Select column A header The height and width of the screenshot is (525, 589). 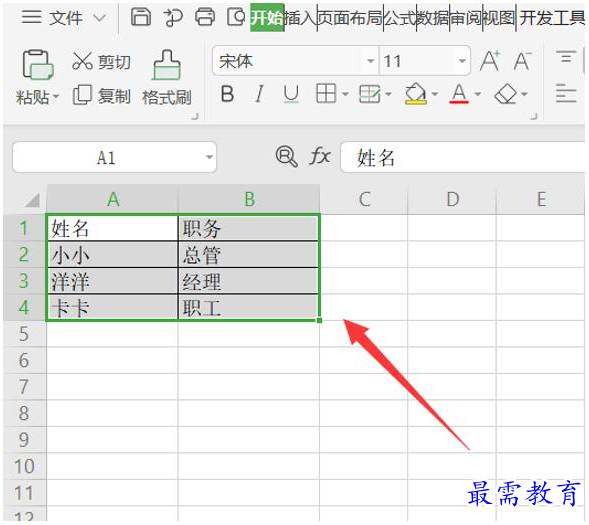pos(112,199)
